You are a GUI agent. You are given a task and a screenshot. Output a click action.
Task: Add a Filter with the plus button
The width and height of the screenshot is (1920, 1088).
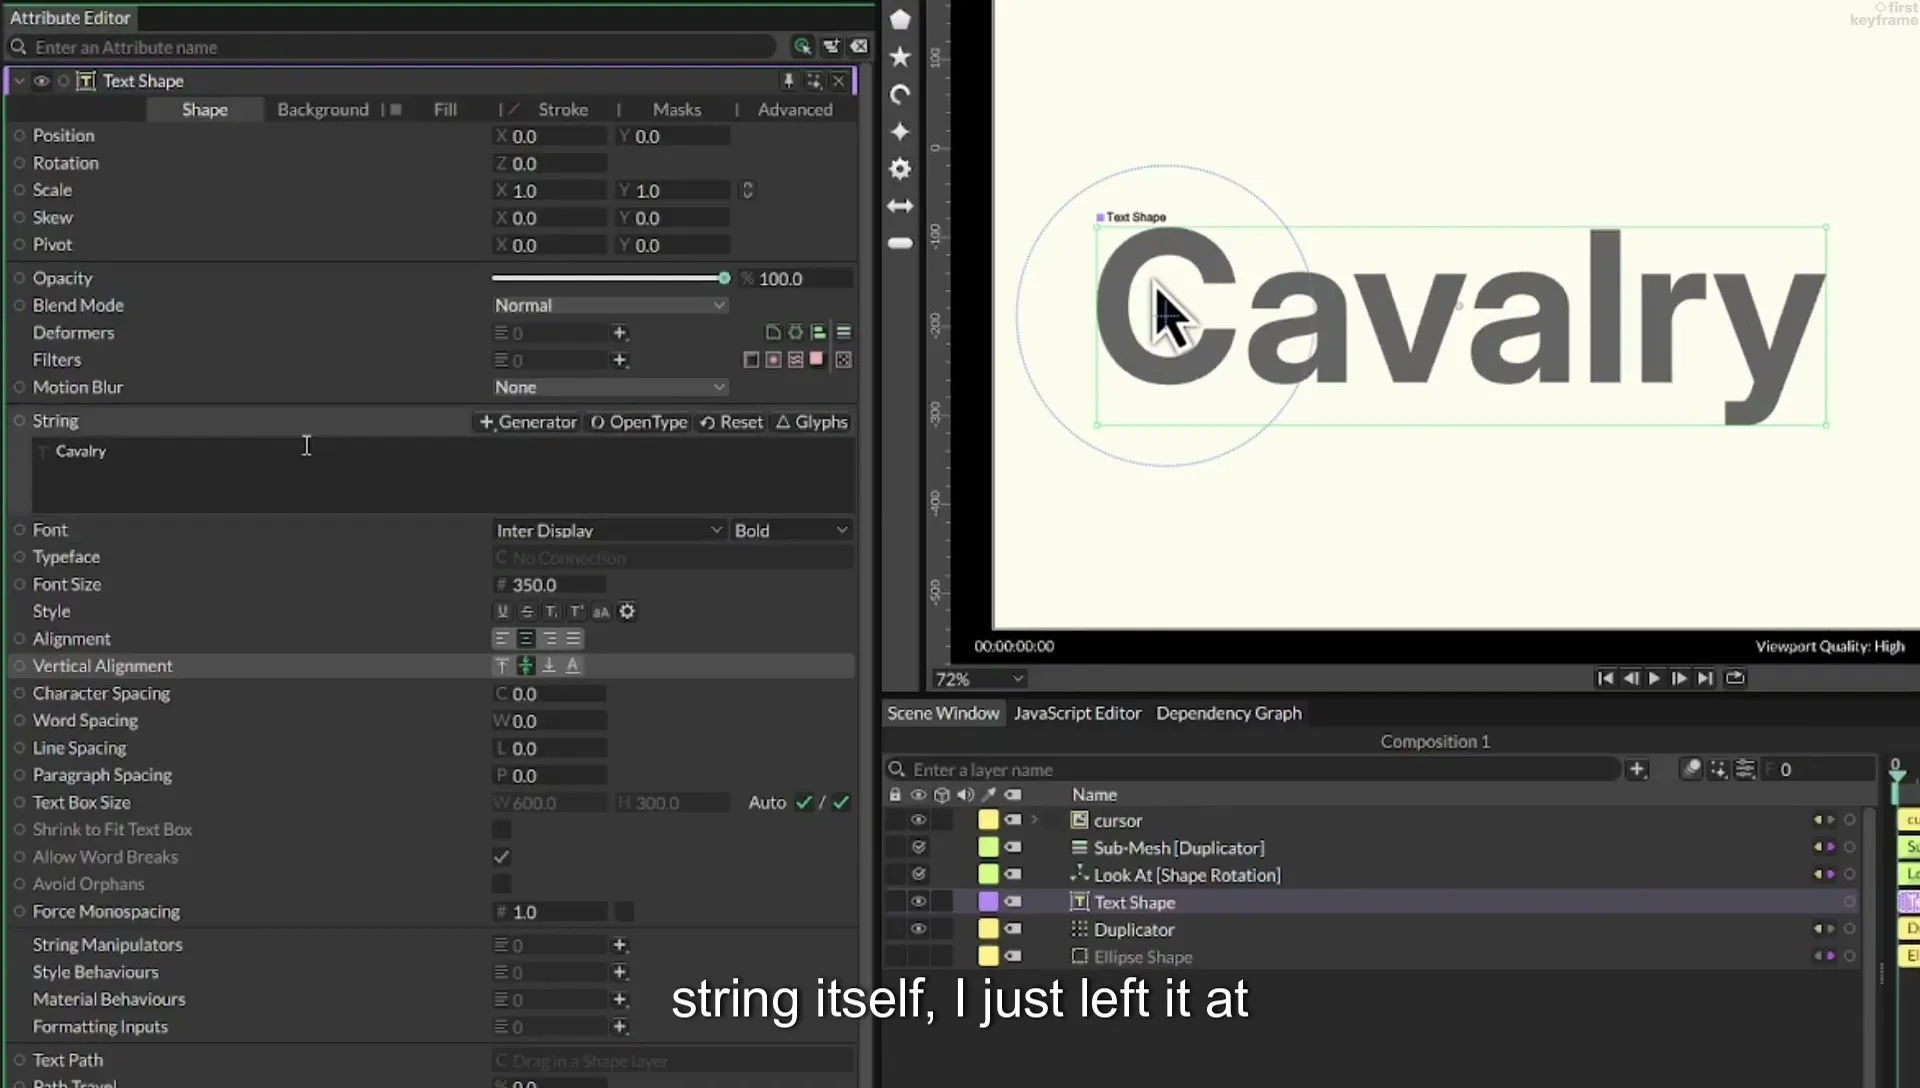pyautogui.click(x=619, y=360)
